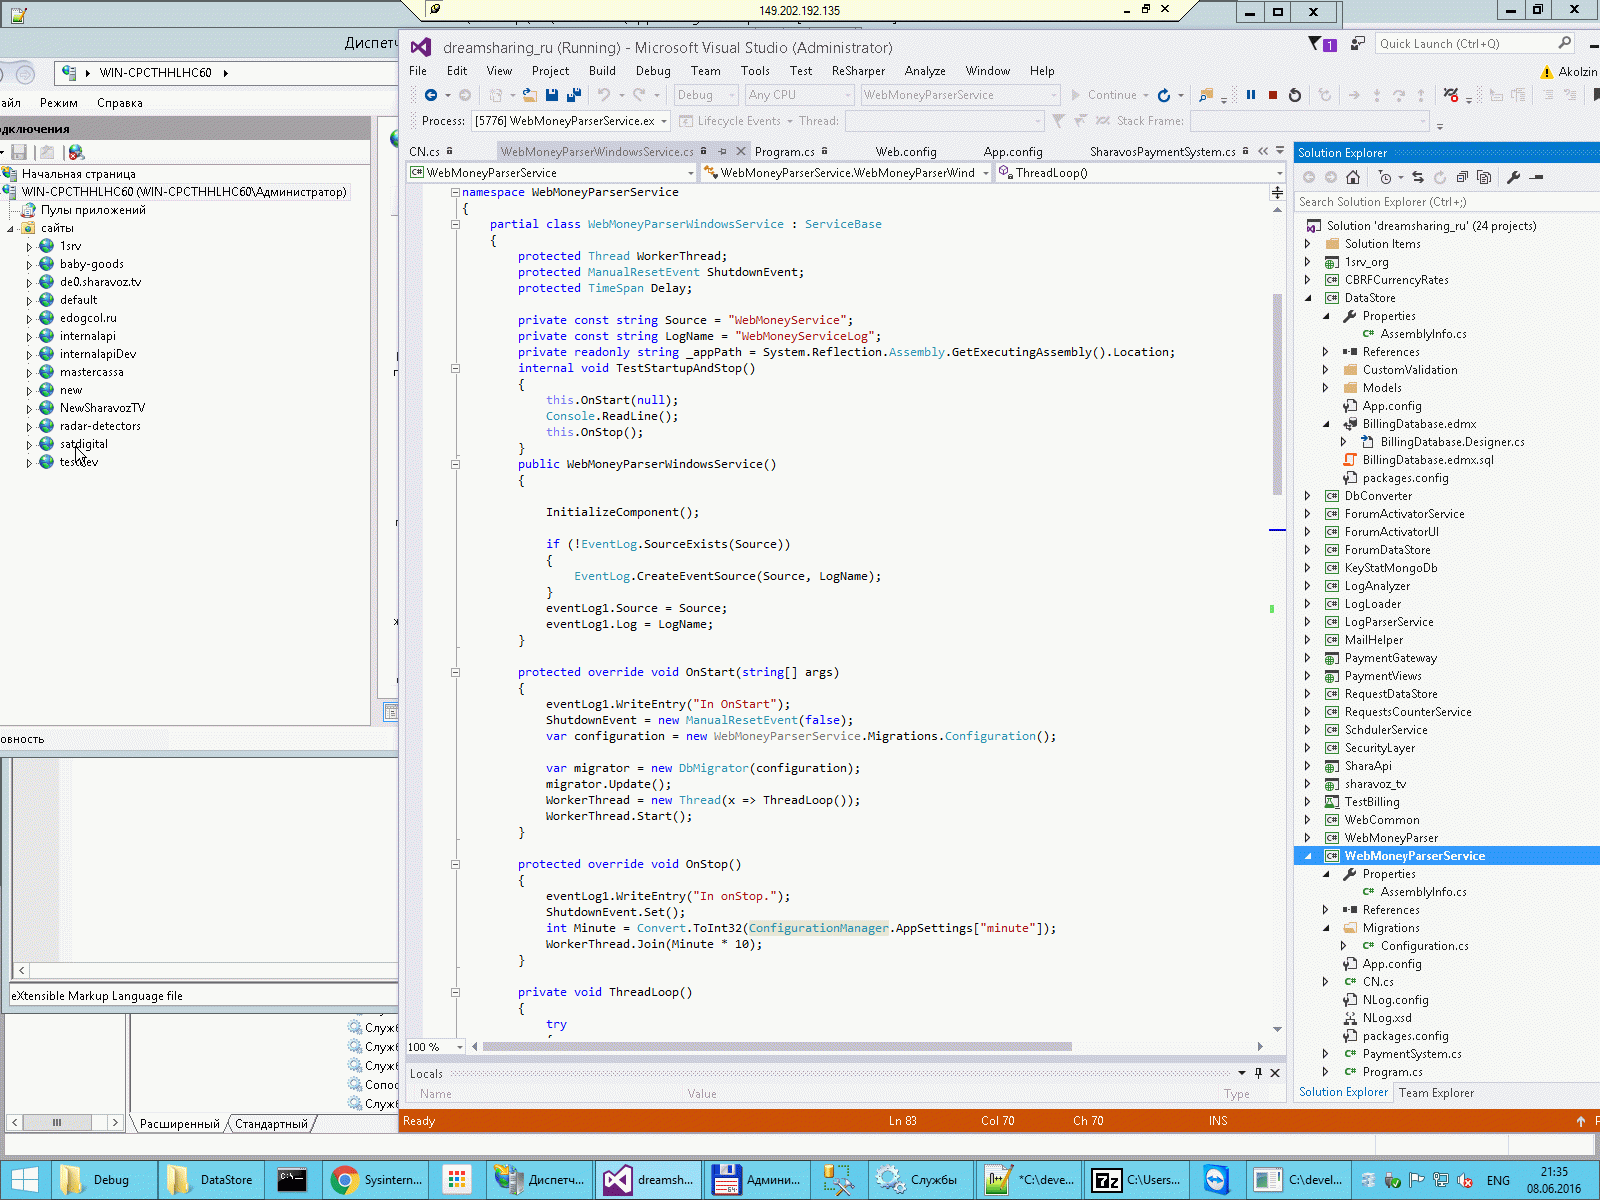Switch to the Program.cs tab

(x=784, y=152)
